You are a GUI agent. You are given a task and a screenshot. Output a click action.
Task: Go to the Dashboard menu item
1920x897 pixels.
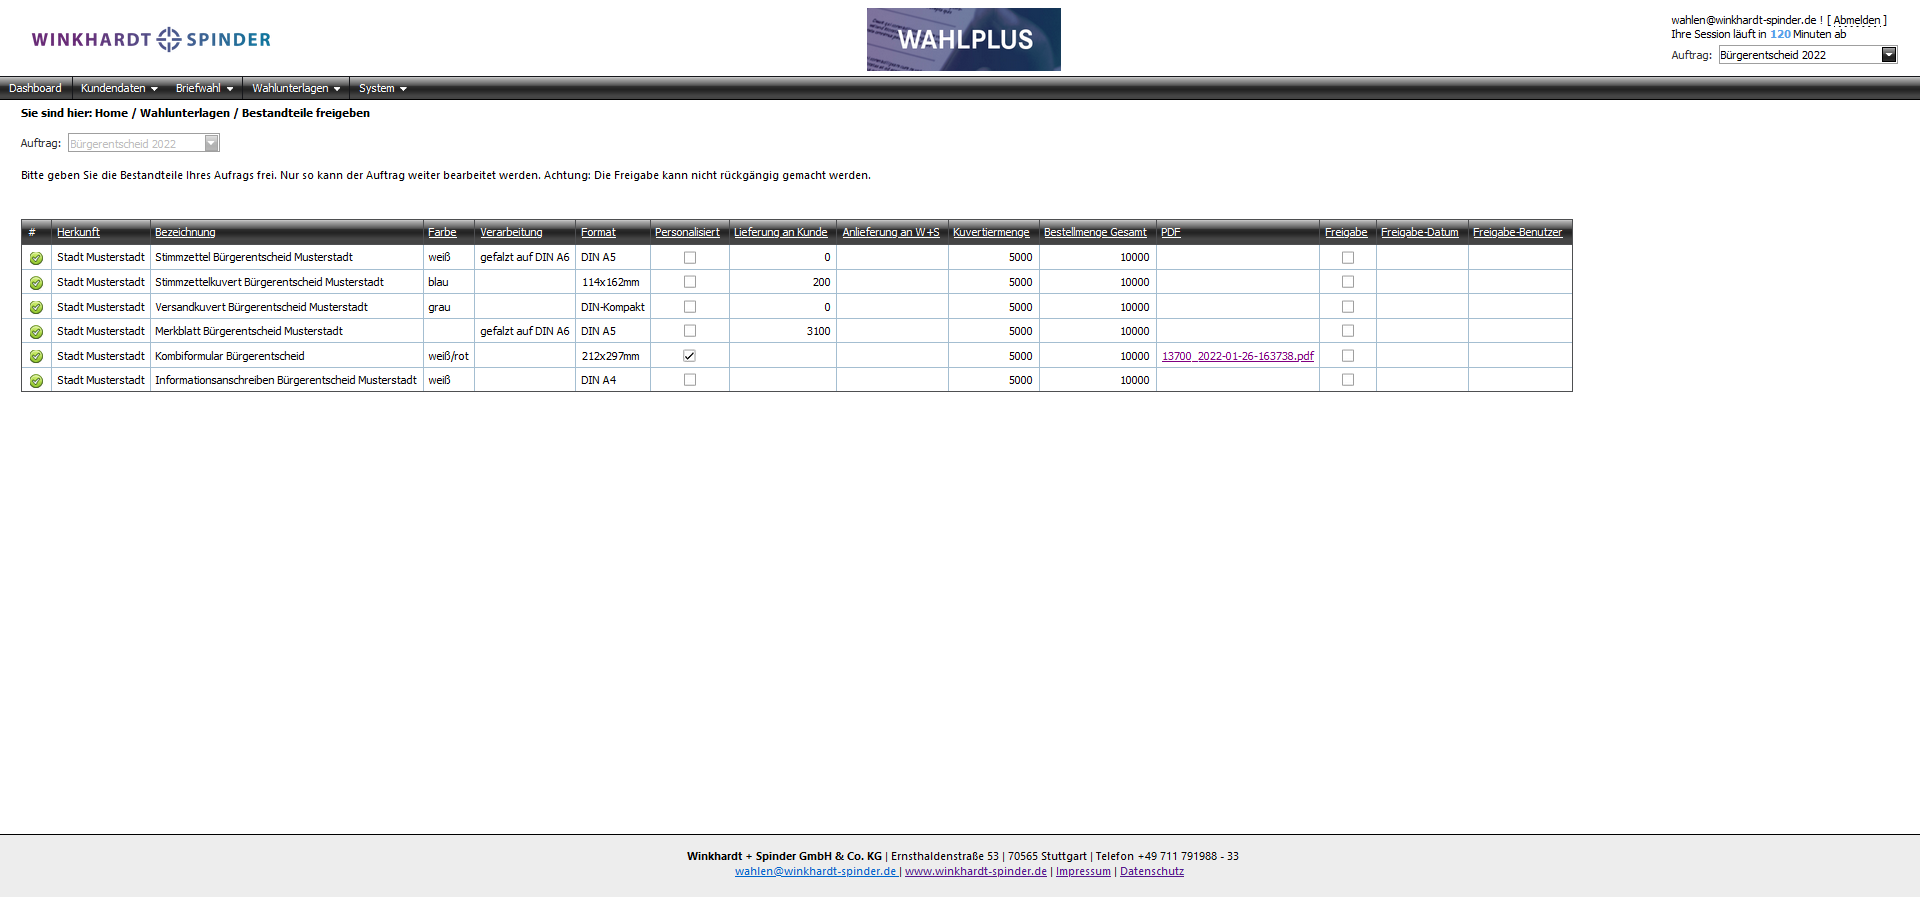(35, 89)
